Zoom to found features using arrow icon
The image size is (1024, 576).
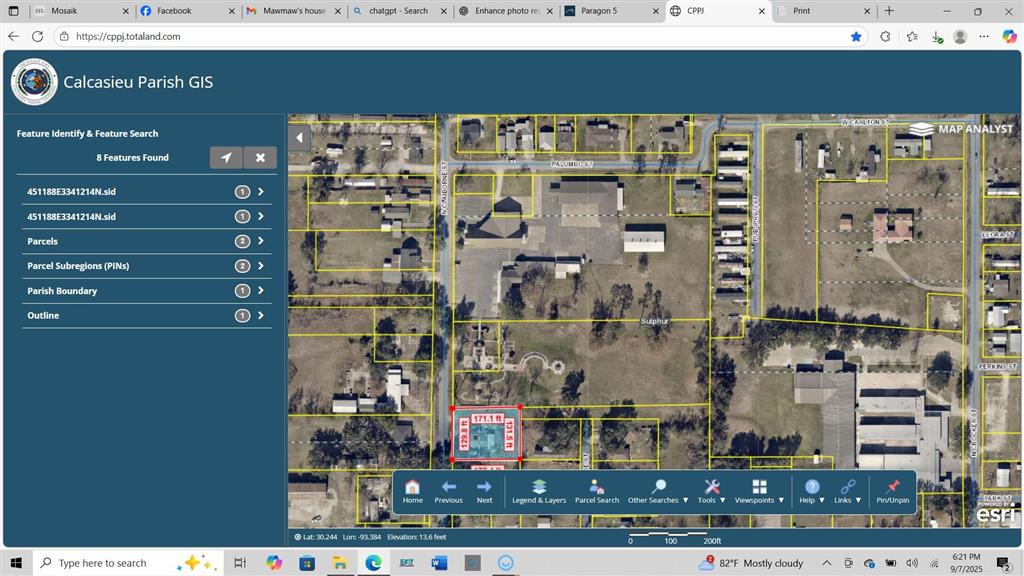click(226, 157)
